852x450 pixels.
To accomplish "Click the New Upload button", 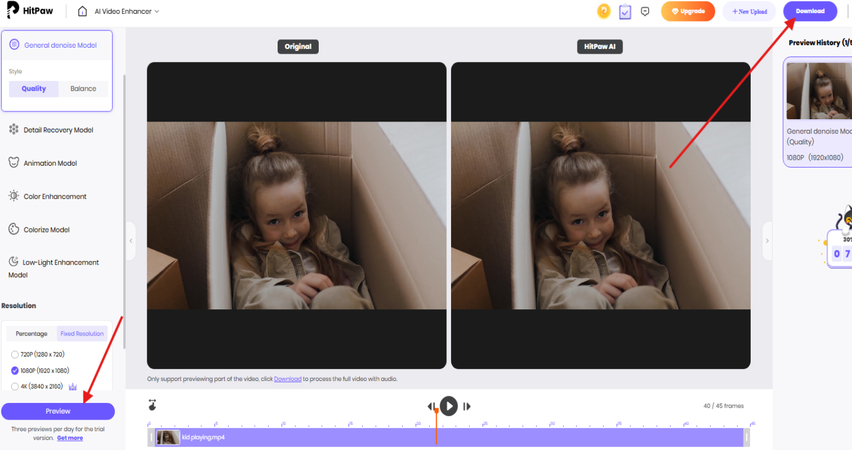I will (x=749, y=11).
